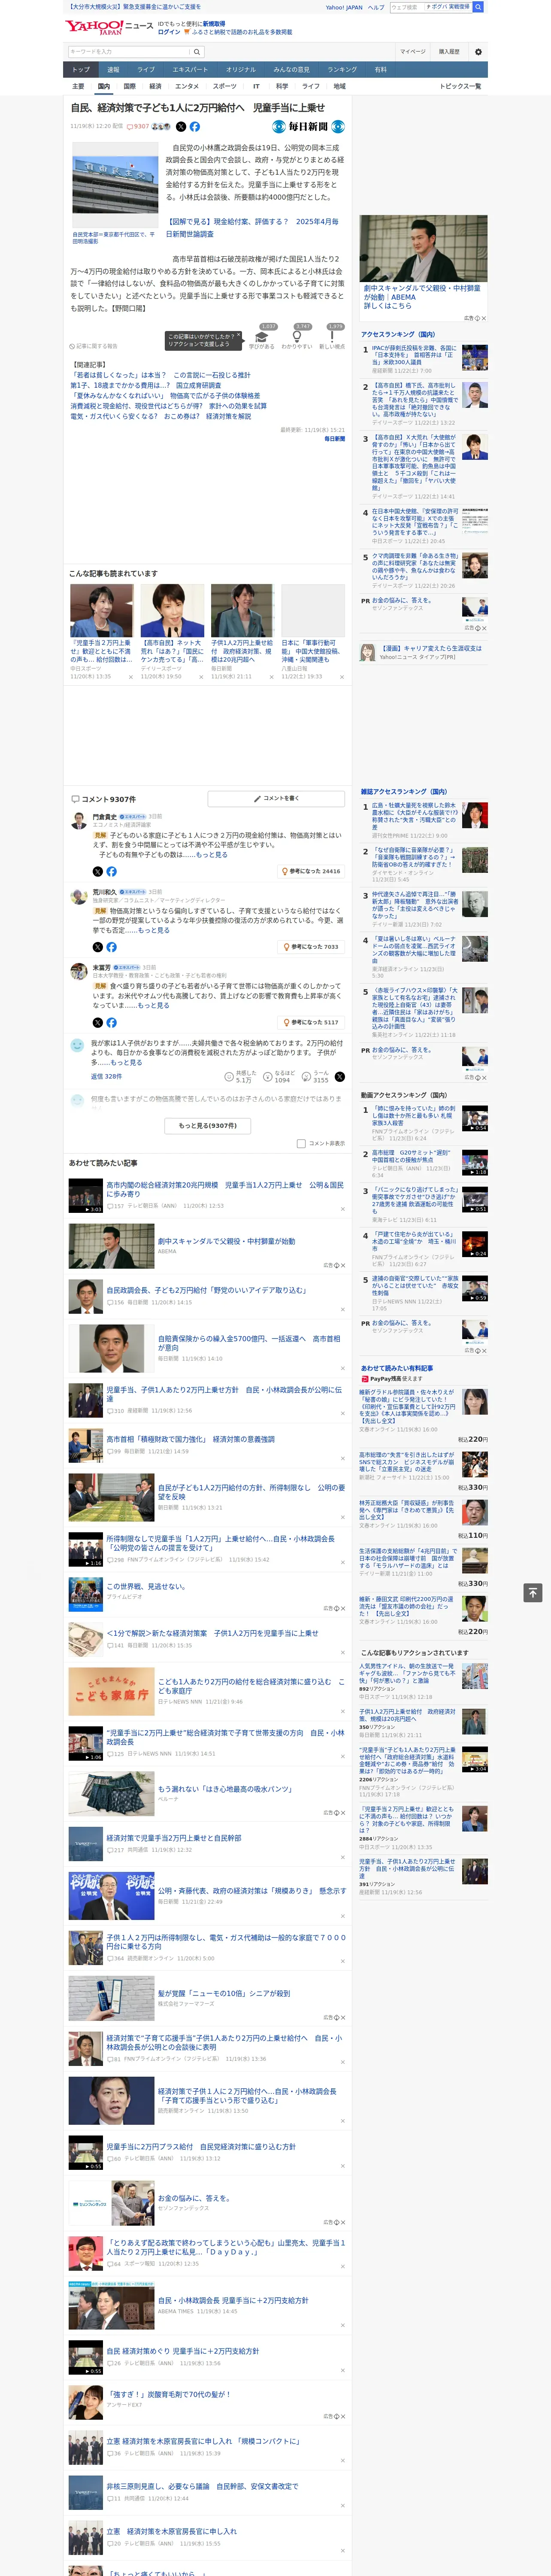Share the article on Facebook
The image size is (551, 2576).
tap(195, 127)
